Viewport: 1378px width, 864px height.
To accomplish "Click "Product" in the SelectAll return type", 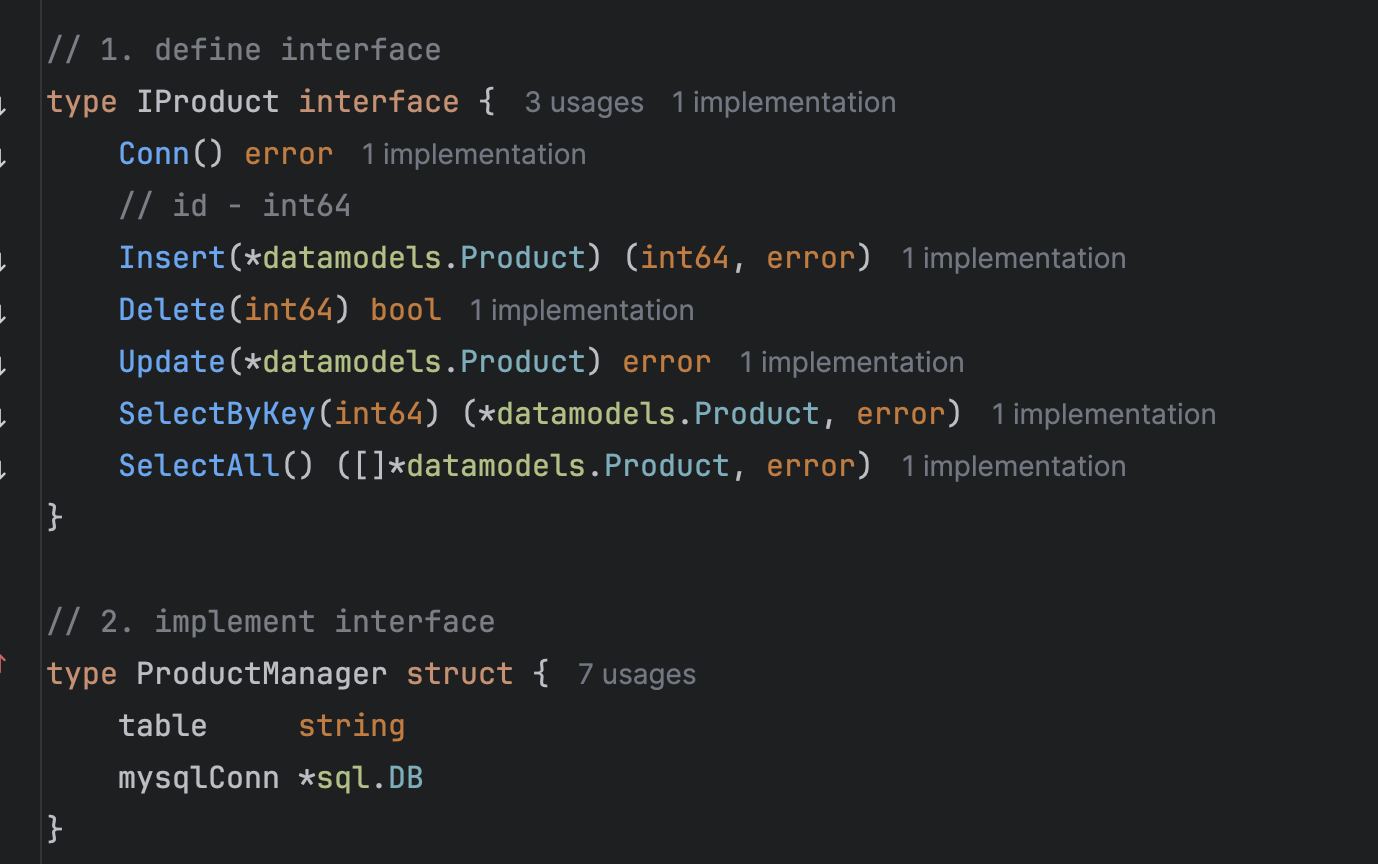I will 667,466.
